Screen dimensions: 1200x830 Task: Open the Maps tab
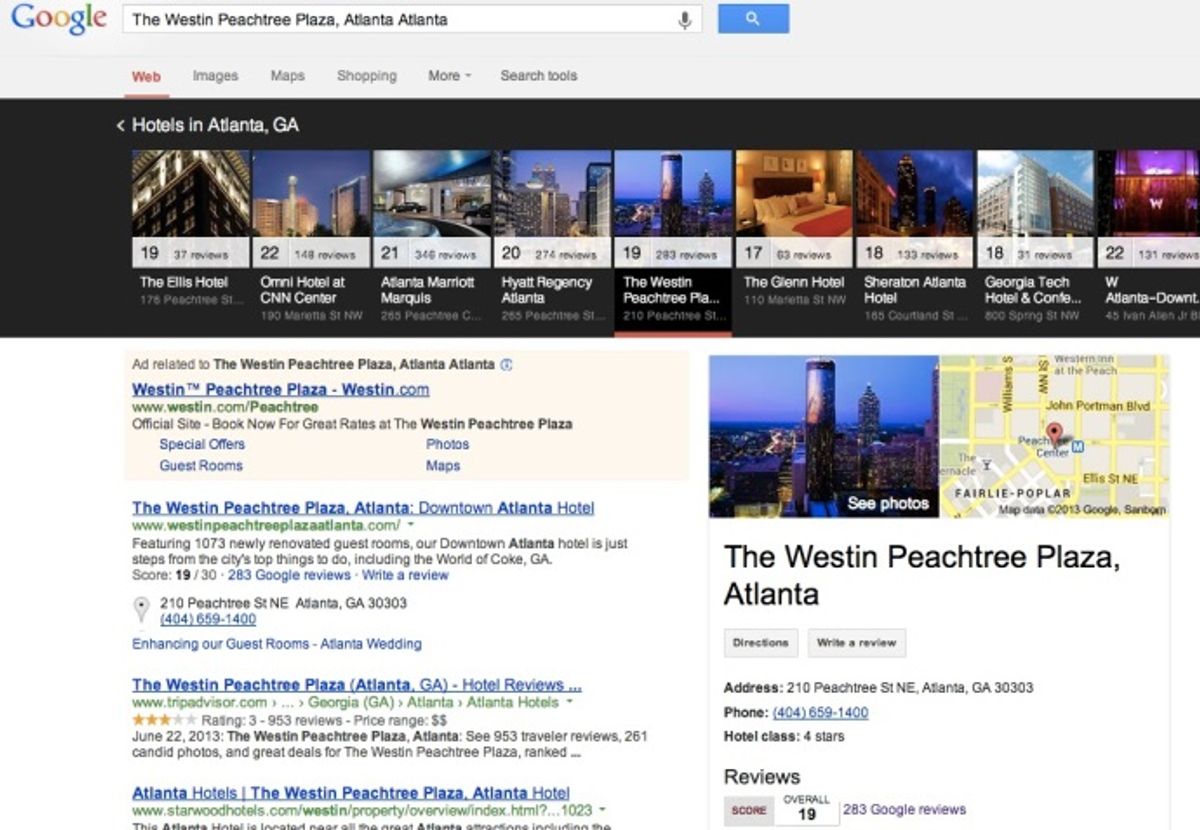pos(287,75)
